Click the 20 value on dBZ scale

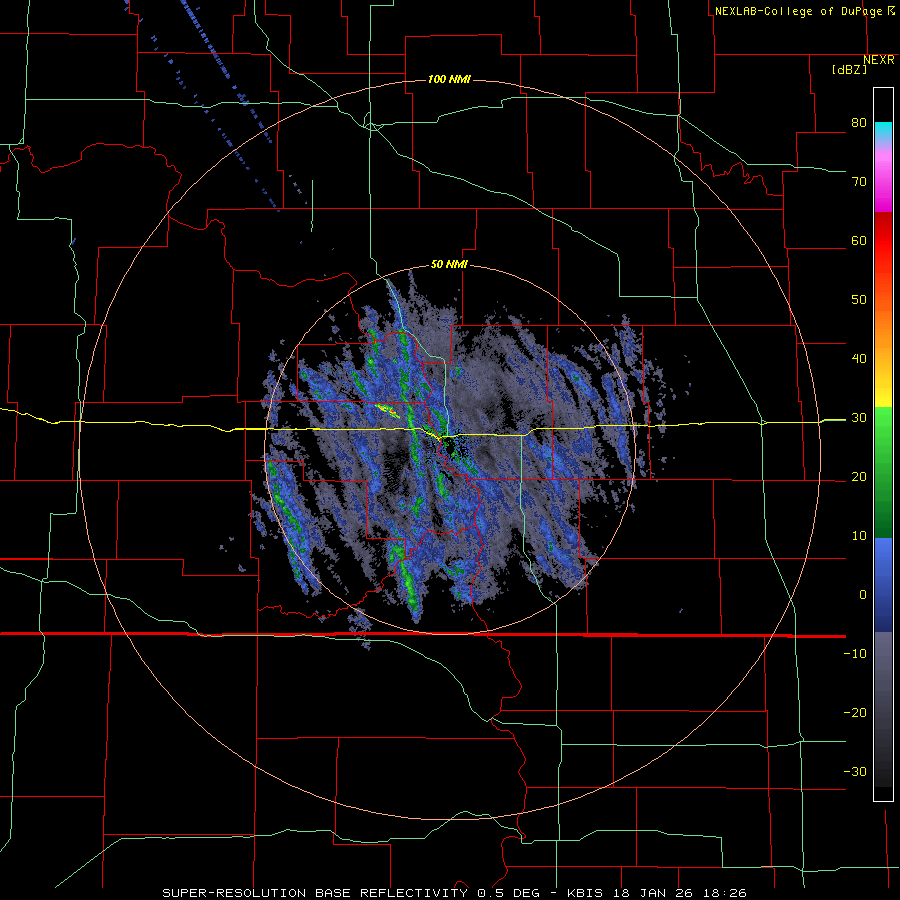pyautogui.click(x=859, y=477)
